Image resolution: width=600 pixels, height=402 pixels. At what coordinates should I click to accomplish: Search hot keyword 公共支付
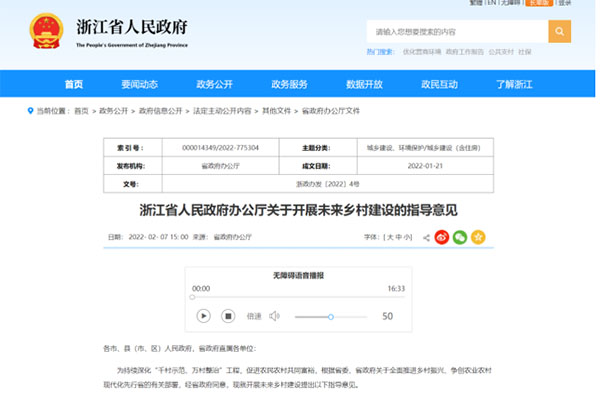(501, 52)
